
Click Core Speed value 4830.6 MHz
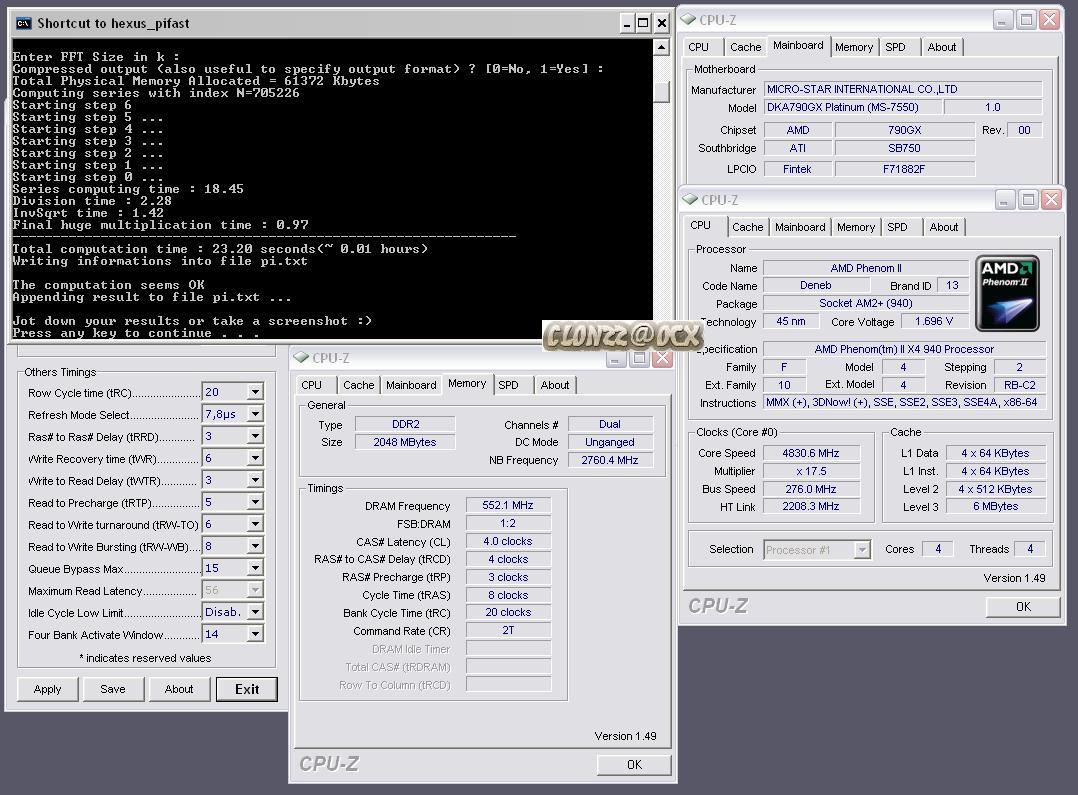tap(811, 453)
